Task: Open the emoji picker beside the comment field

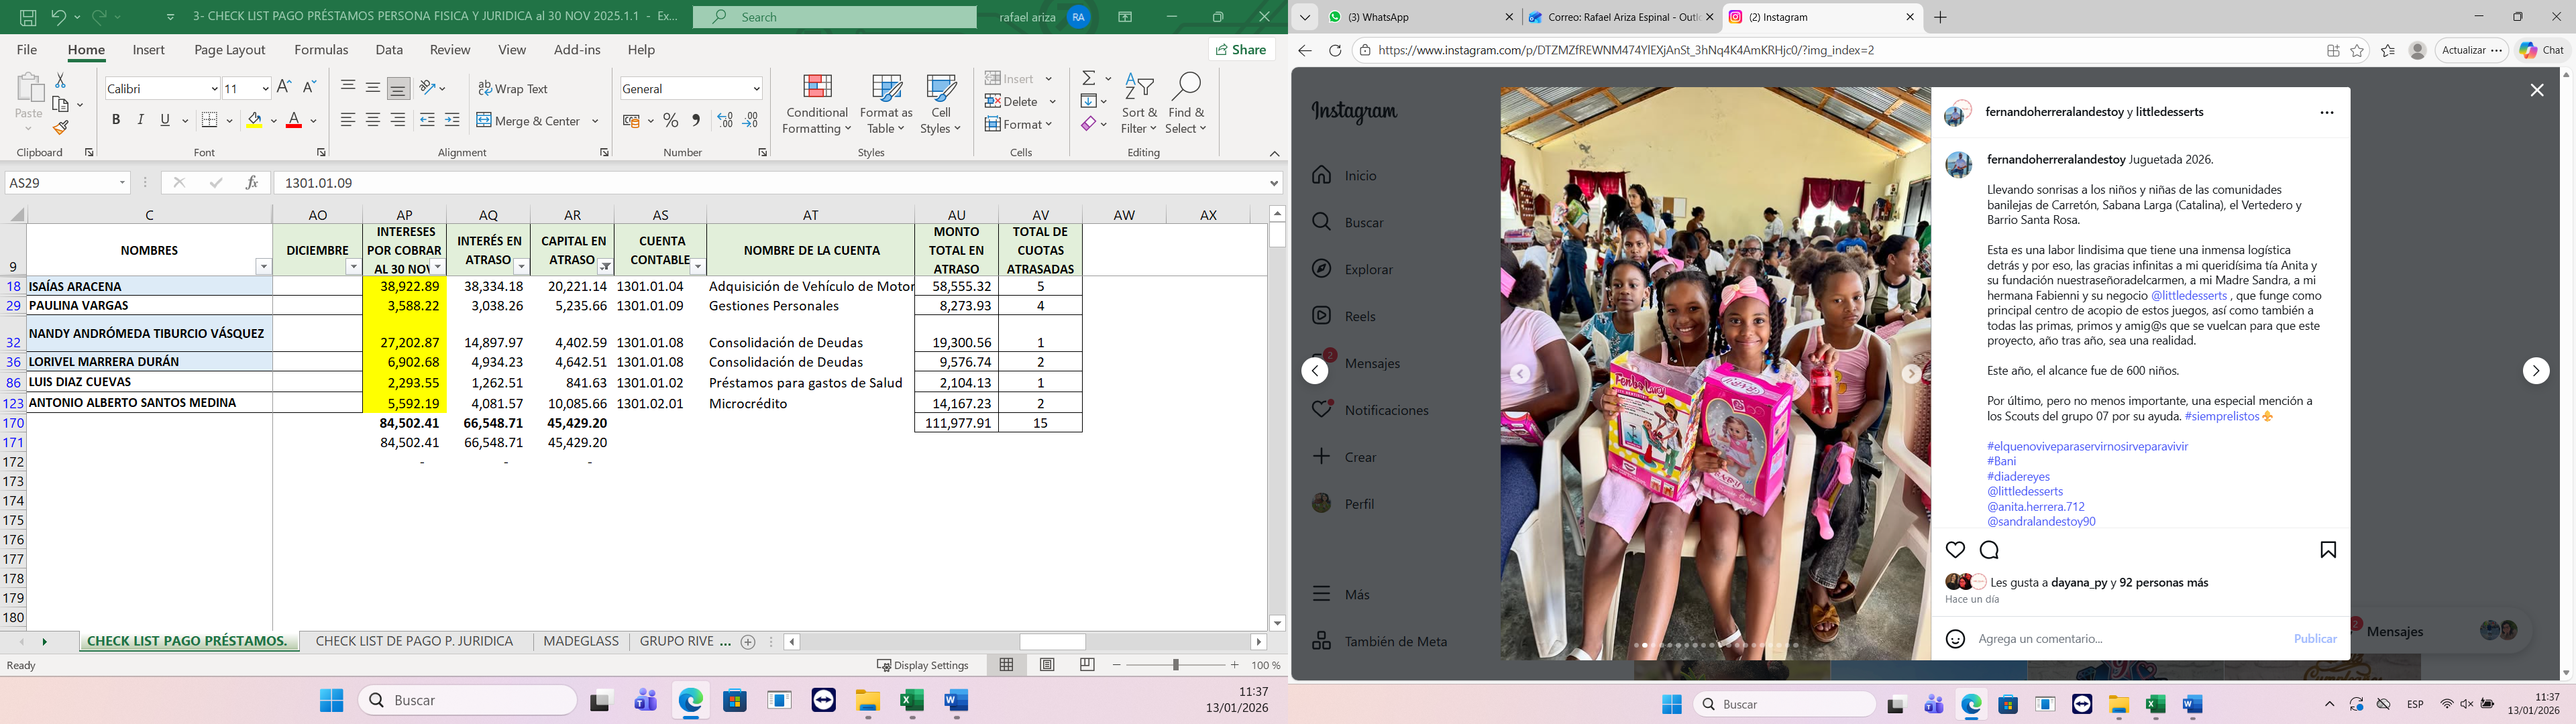Action: pyautogui.click(x=1956, y=639)
